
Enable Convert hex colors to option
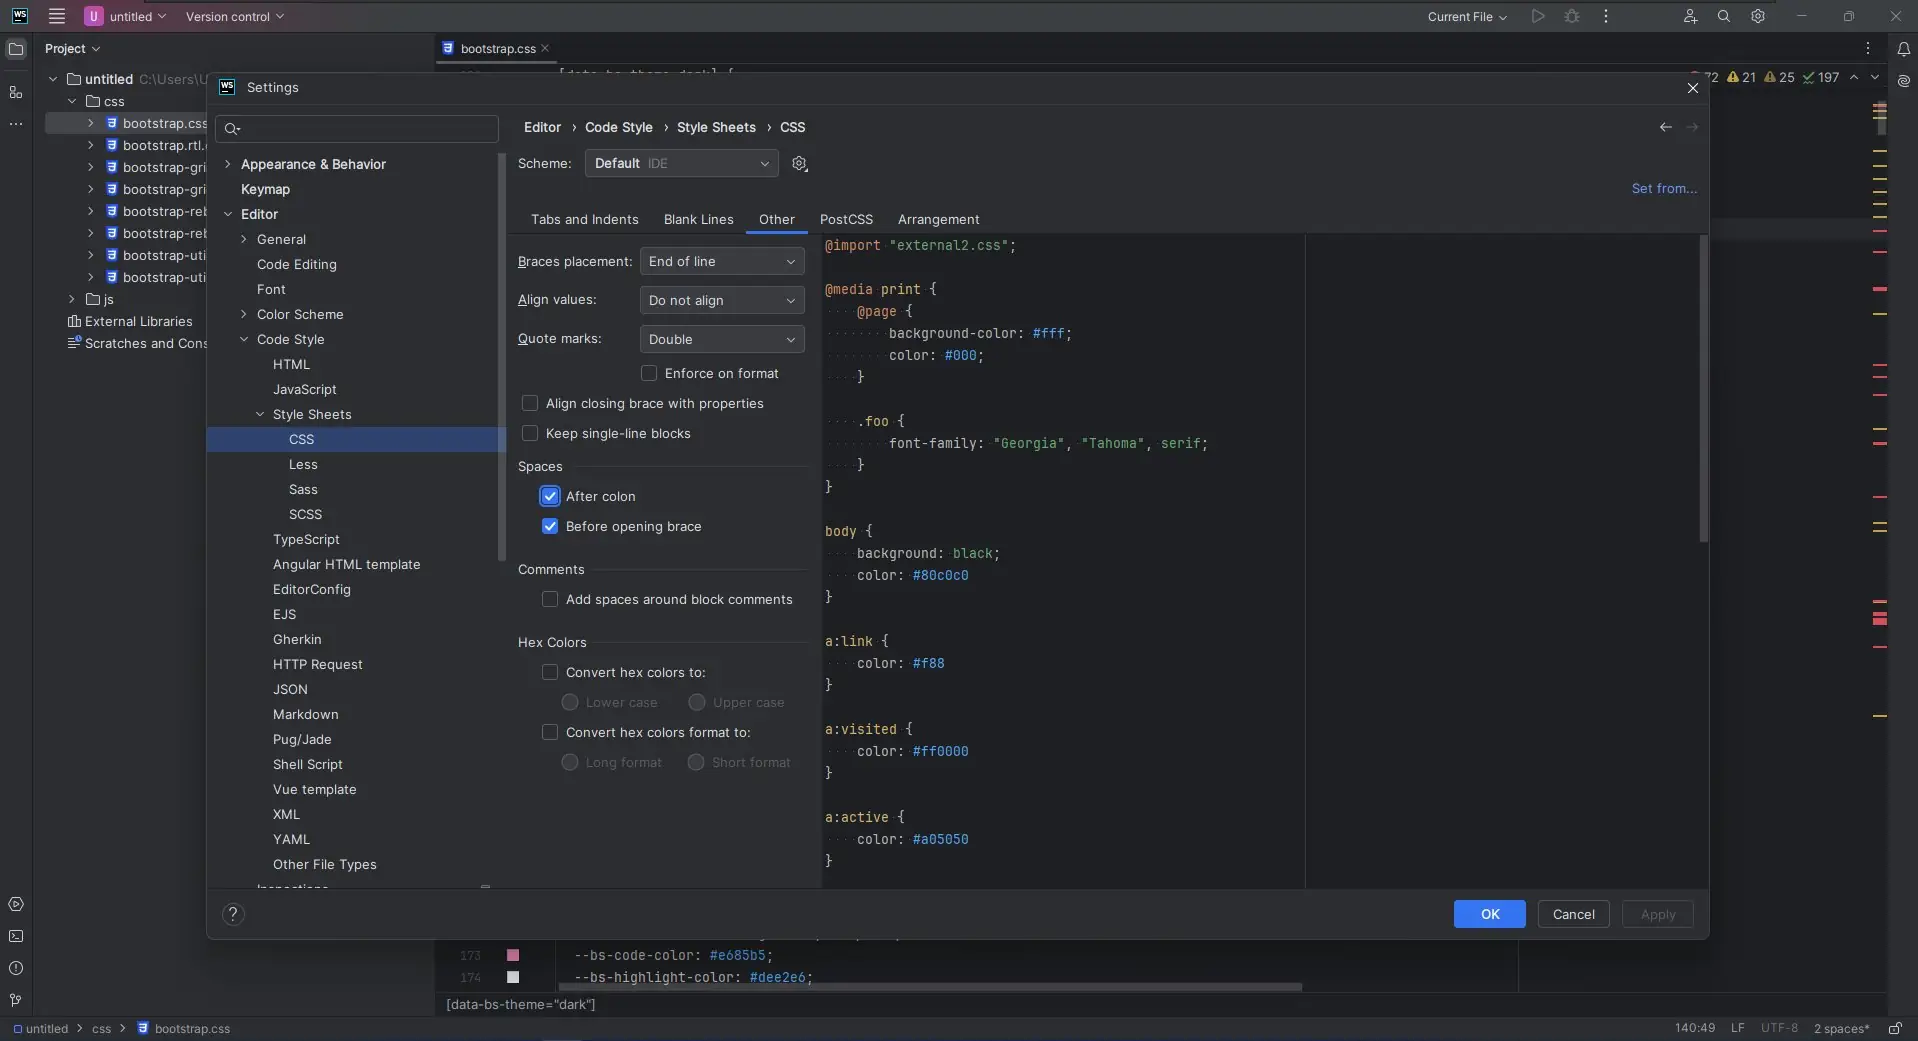pyautogui.click(x=550, y=673)
